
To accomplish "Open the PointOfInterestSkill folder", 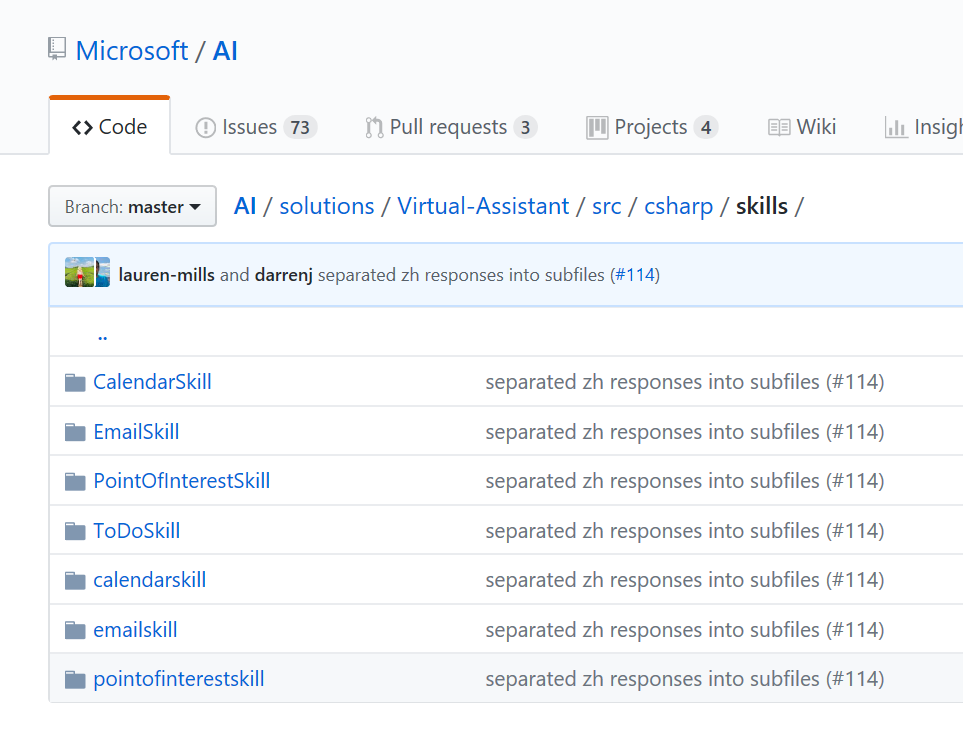I will coord(182,481).
